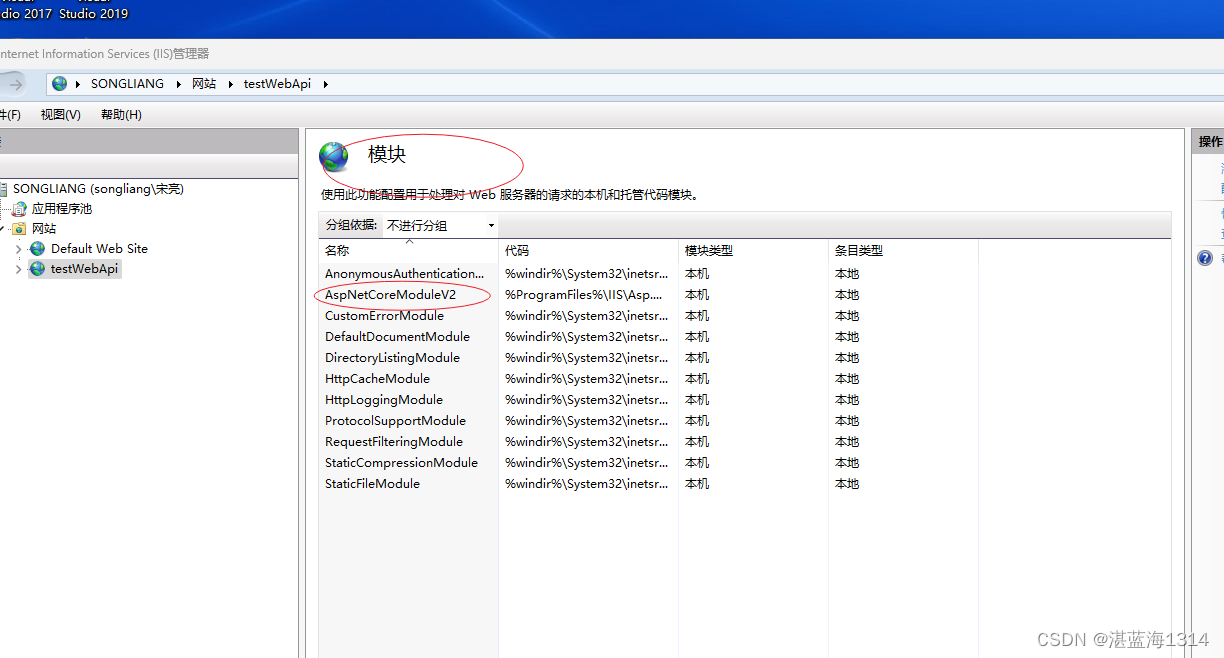Click the Default Web Site globe icon
This screenshot has height=658, width=1224.
(x=37, y=248)
